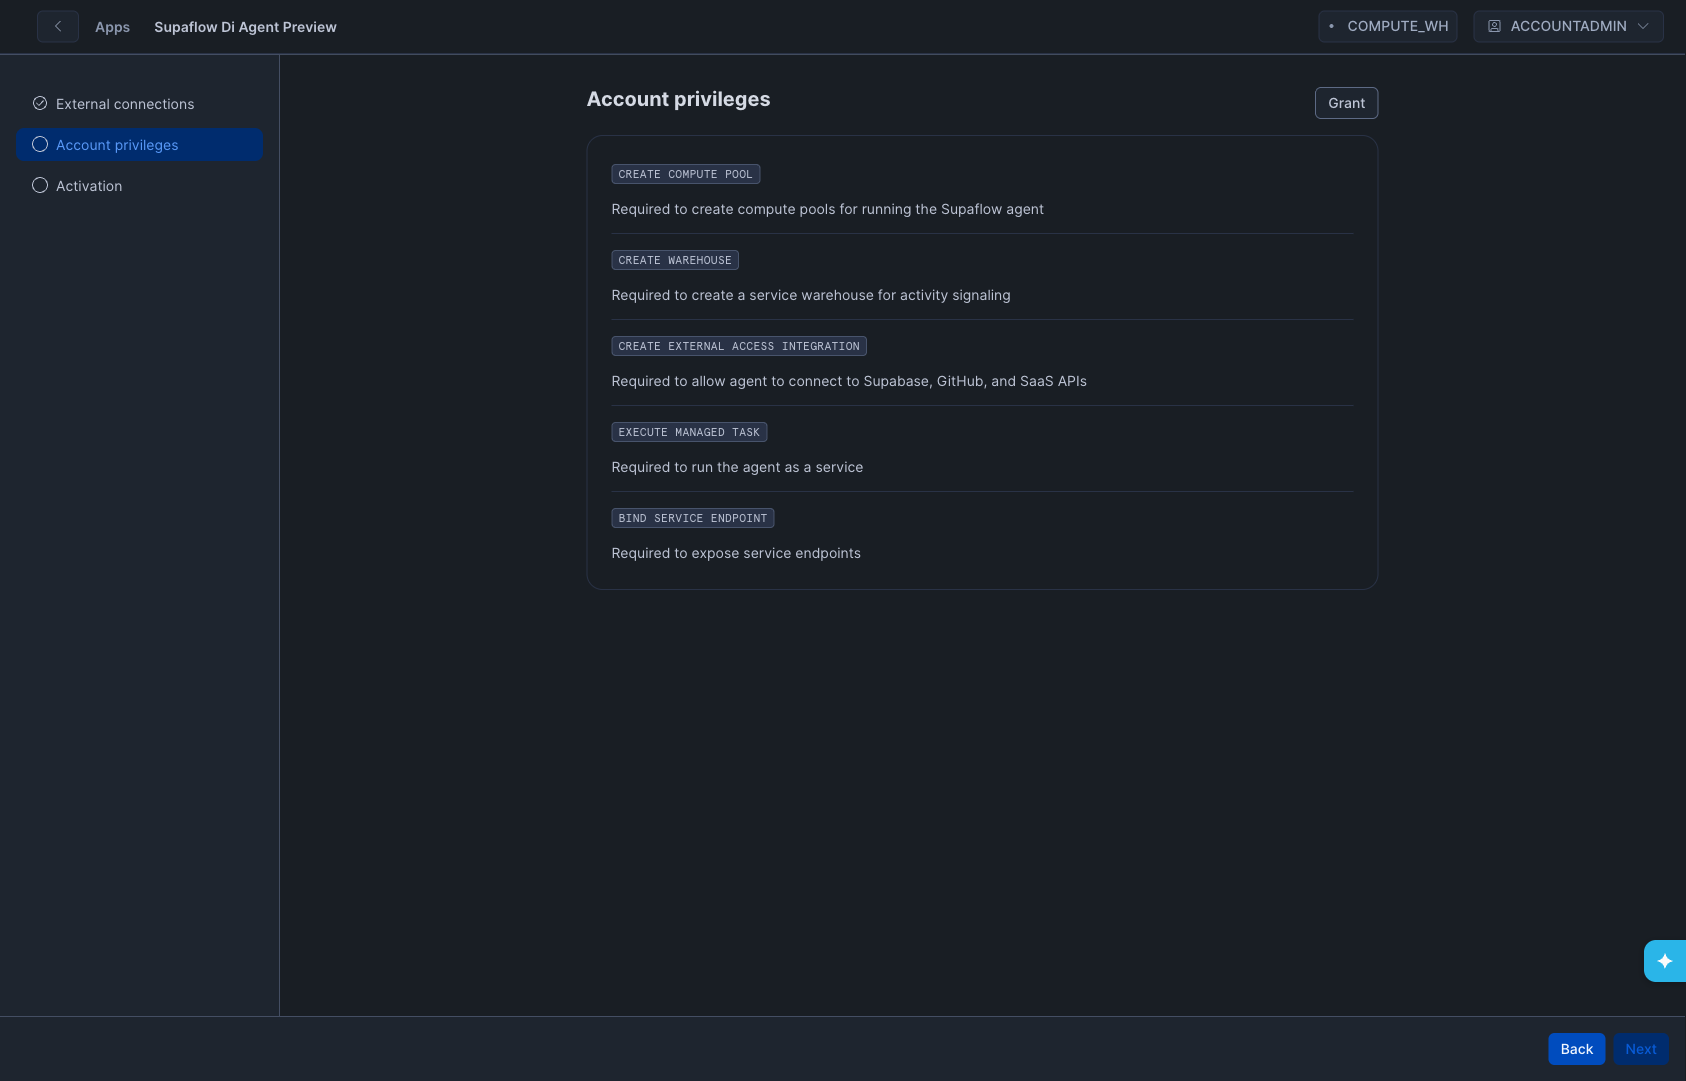
Task: Click the Activation step circle icon
Action: click(40, 186)
